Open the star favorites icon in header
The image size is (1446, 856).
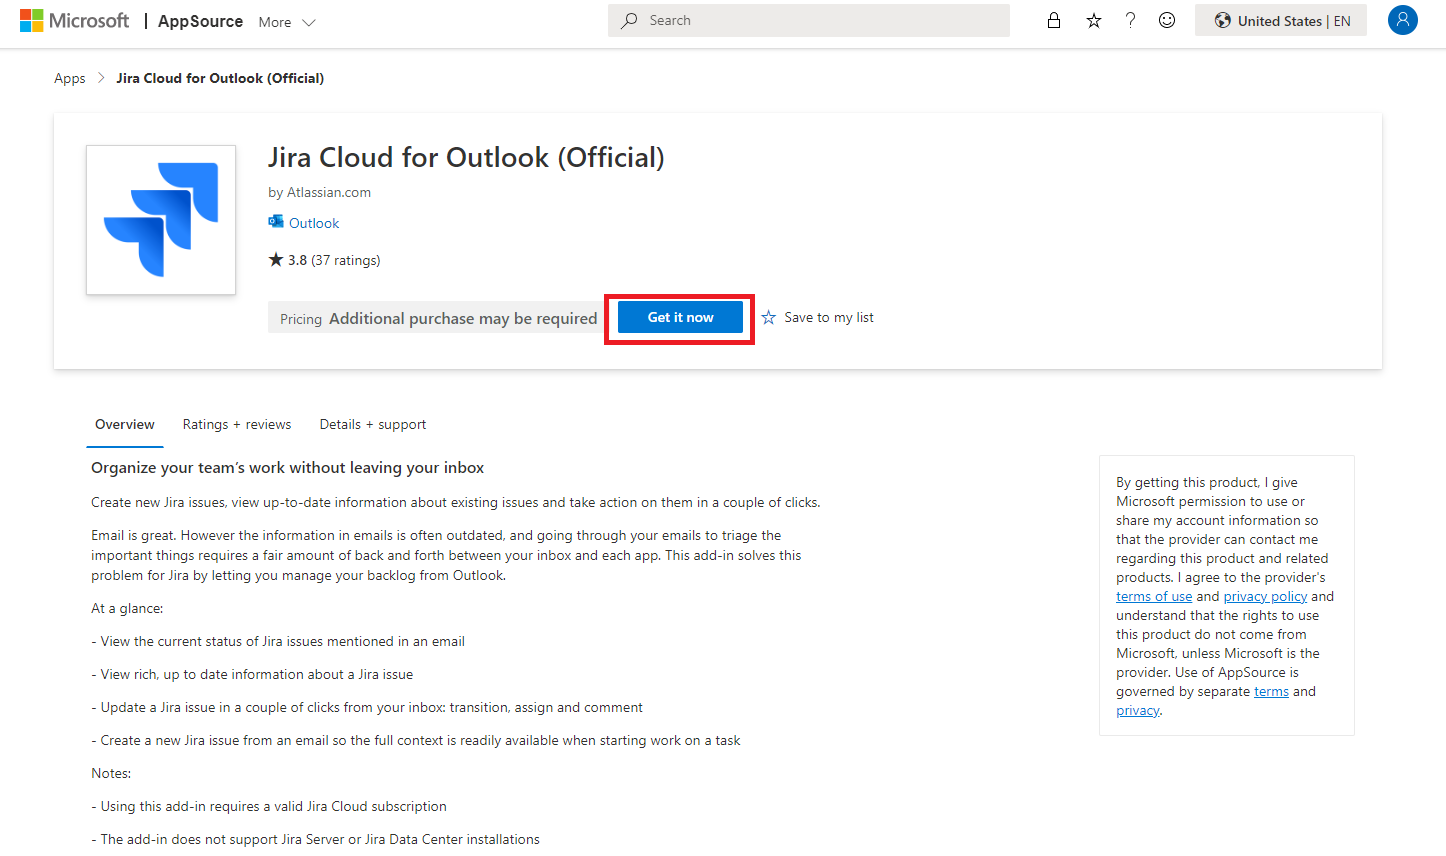[x=1094, y=20]
